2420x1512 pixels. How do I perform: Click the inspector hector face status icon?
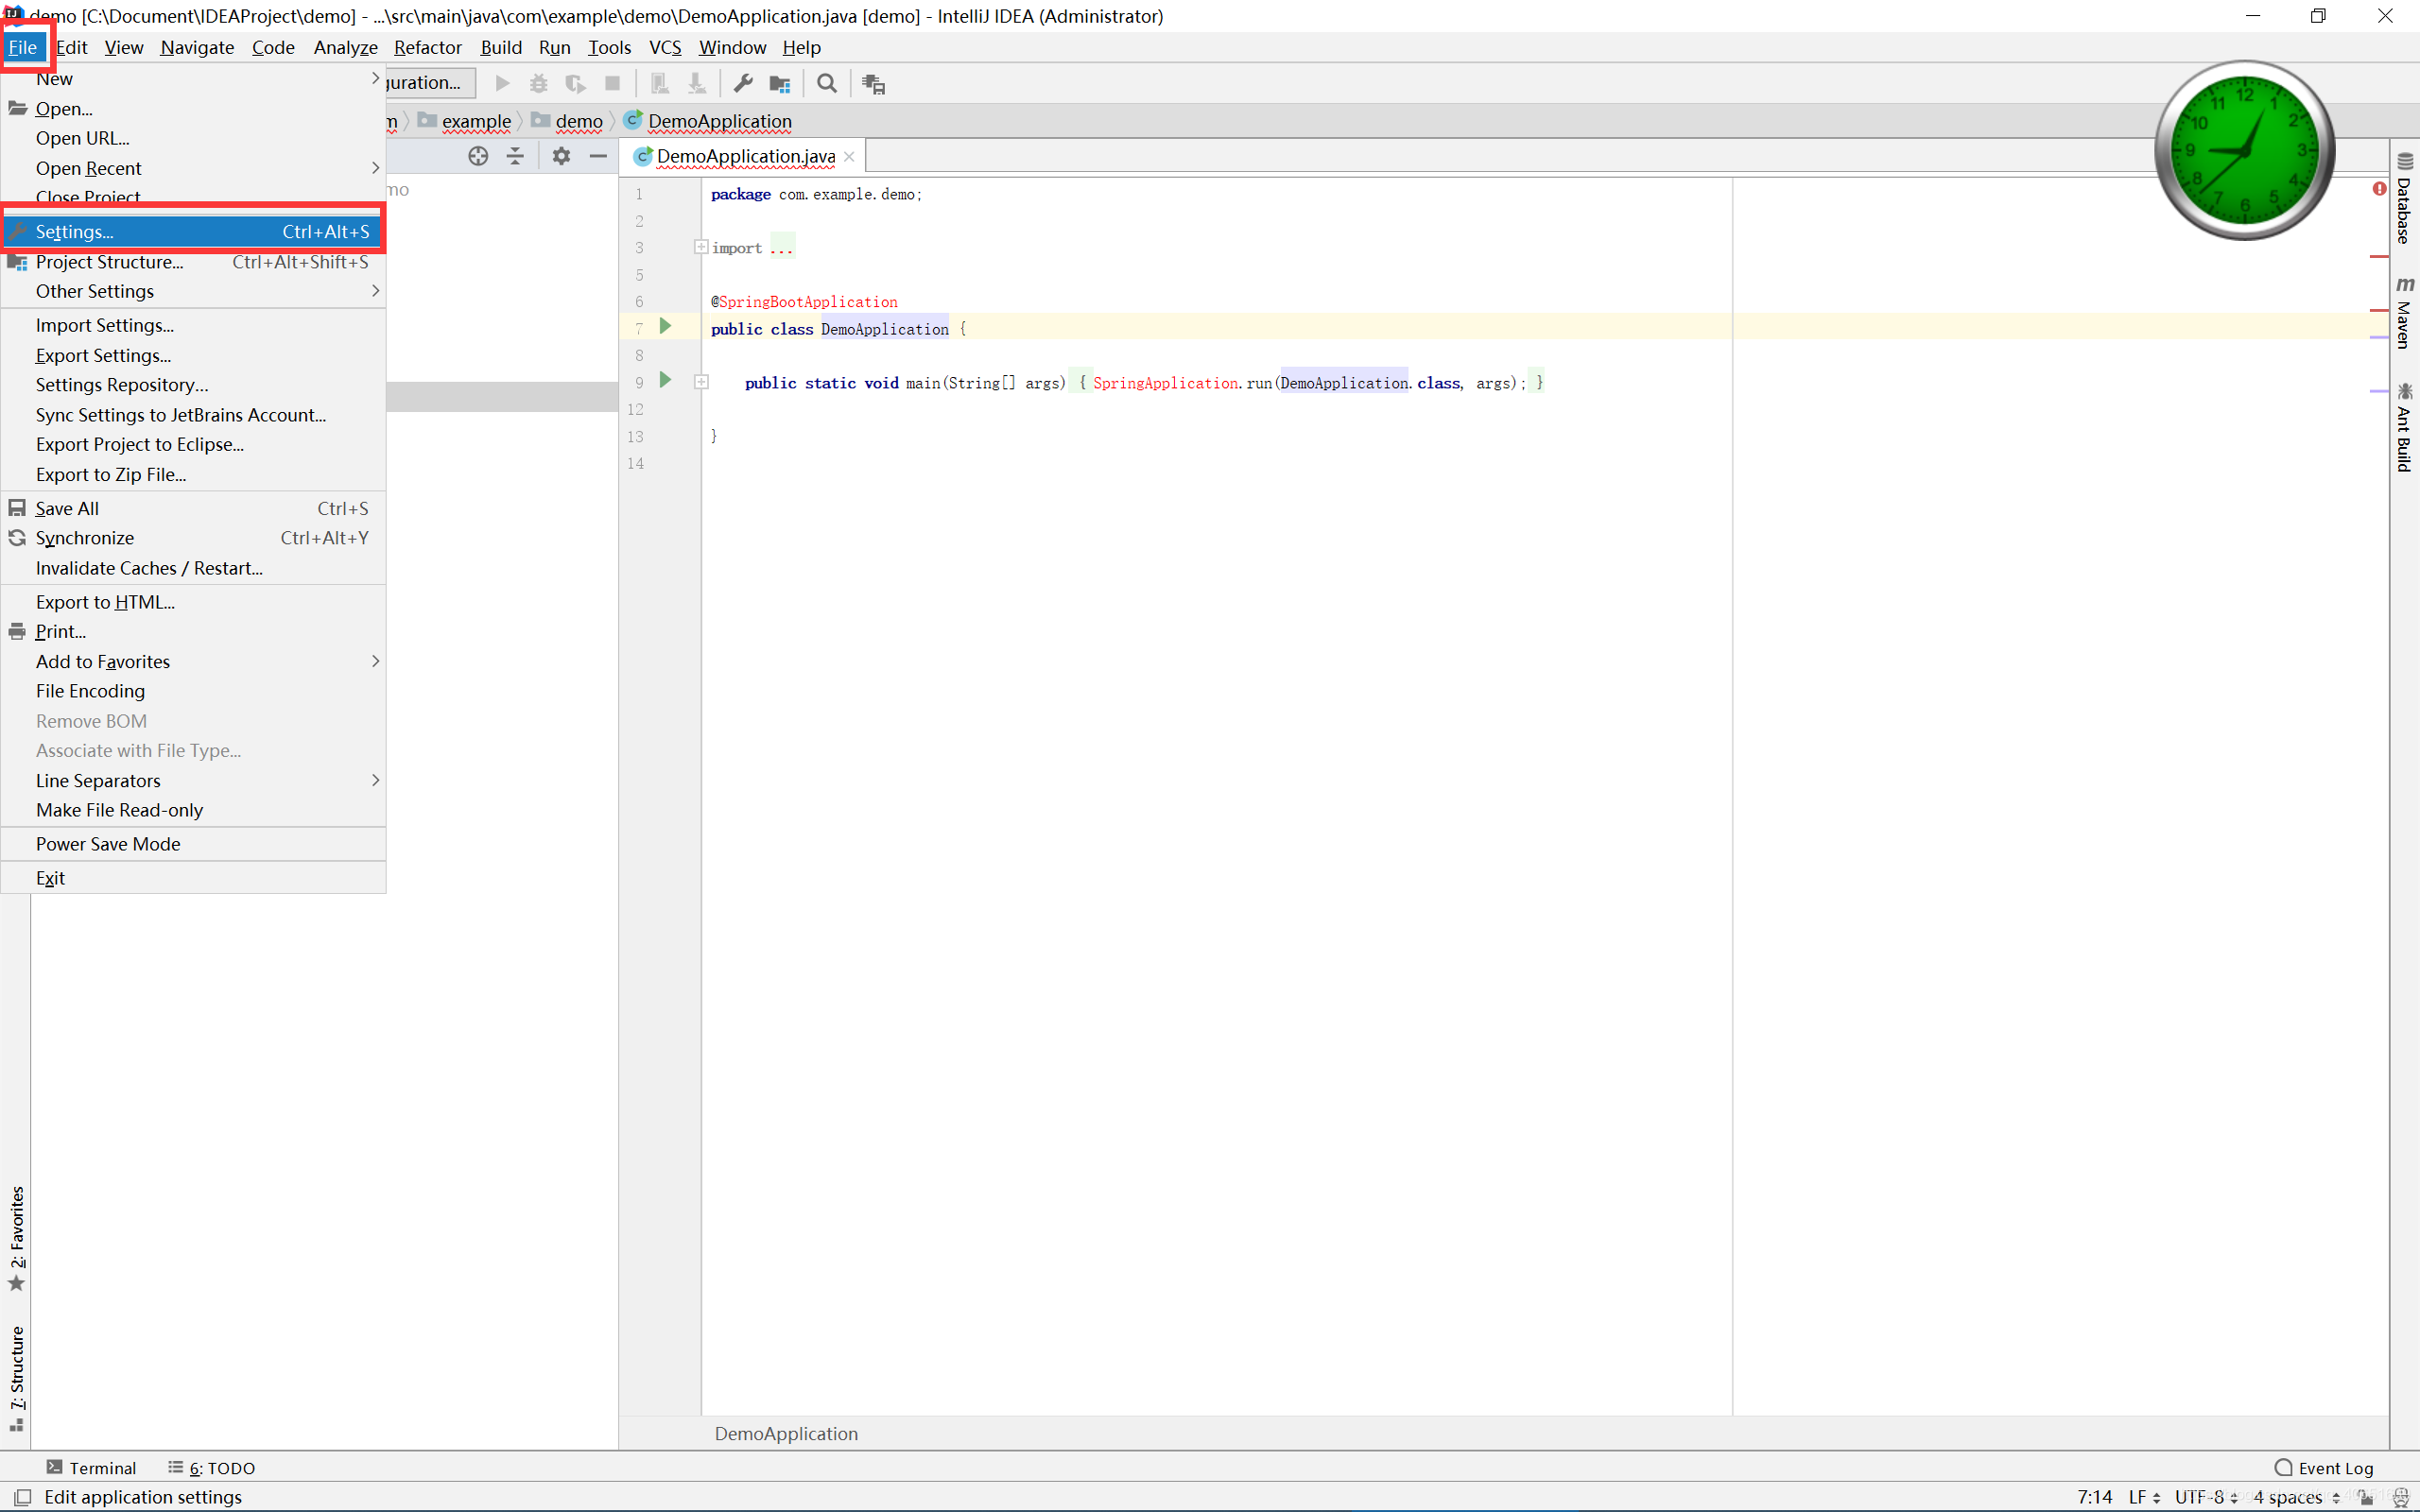click(x=2400, y=1497)
